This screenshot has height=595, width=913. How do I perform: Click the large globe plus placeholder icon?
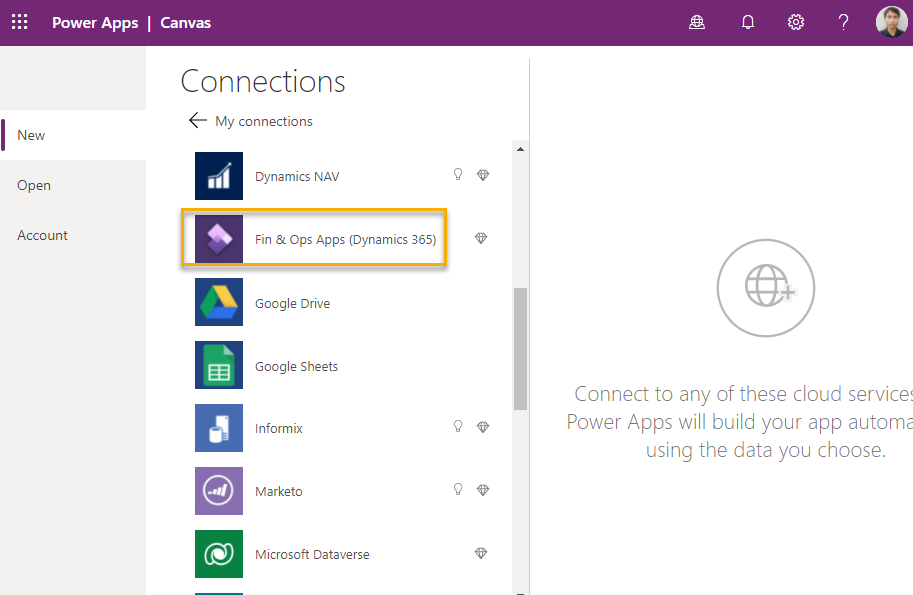point(766,288)
